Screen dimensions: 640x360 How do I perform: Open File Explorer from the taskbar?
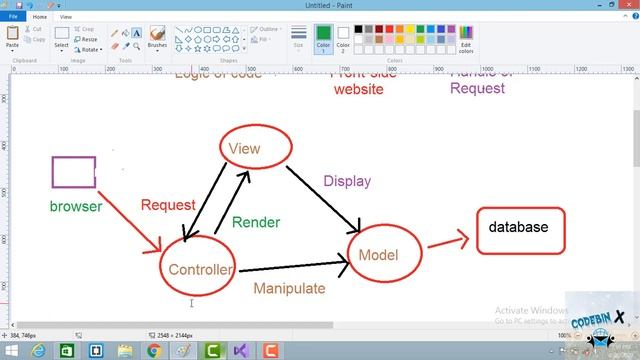125,351
